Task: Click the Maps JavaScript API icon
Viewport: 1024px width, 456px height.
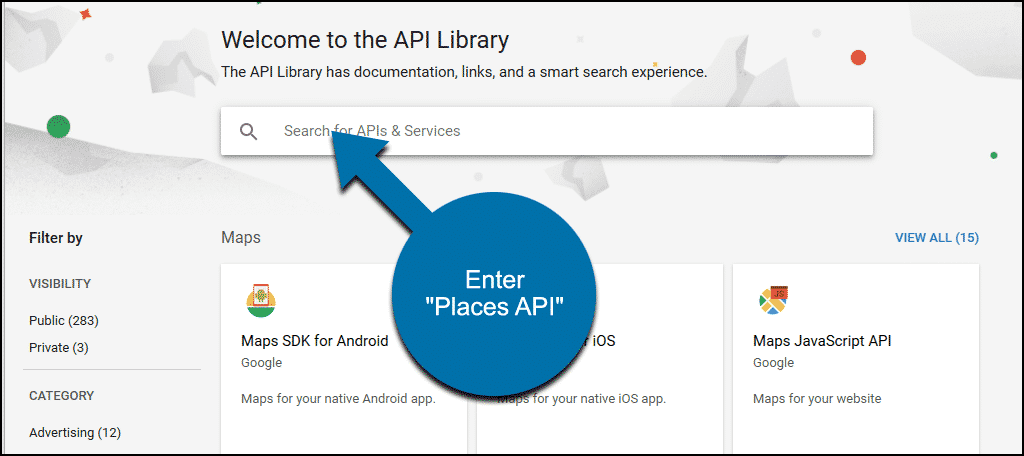Action: 773,301
